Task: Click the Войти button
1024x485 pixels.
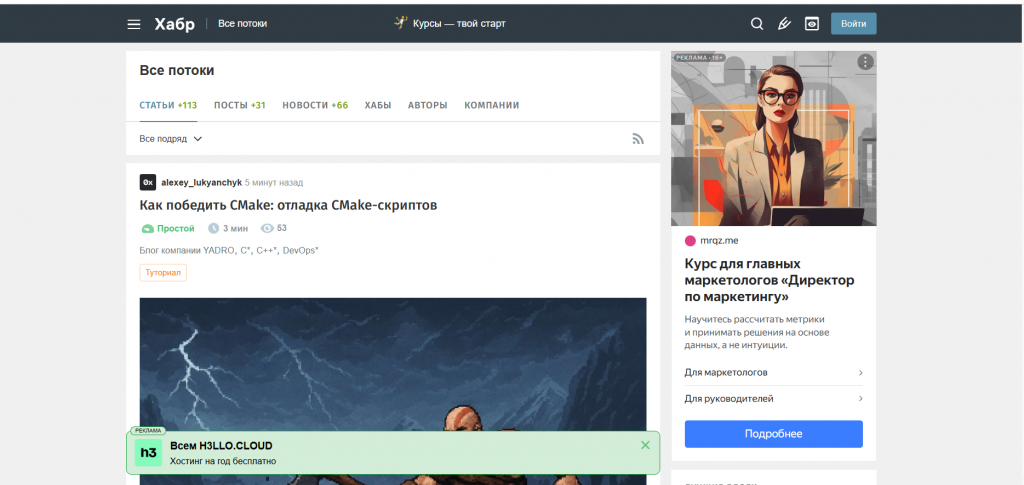Action: [x=854, y=23]
